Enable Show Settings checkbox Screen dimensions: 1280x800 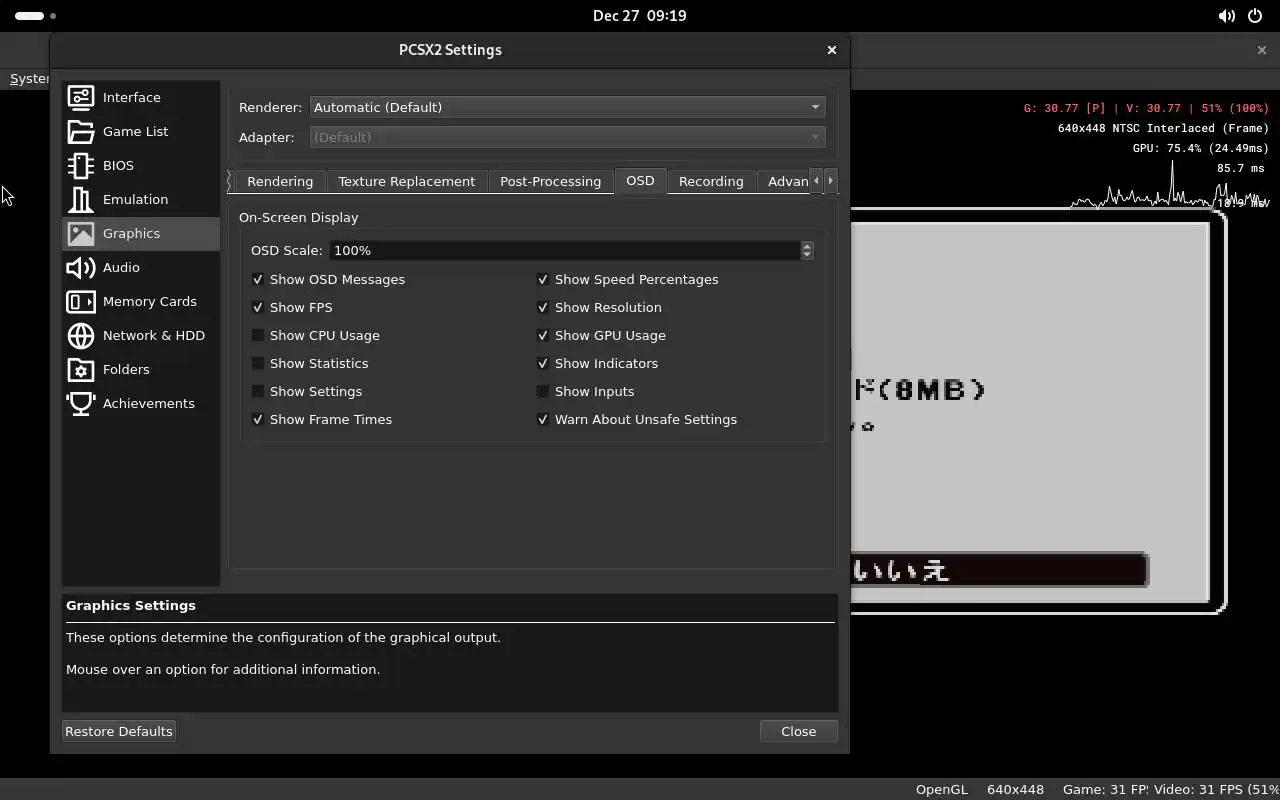coord(258,391)
